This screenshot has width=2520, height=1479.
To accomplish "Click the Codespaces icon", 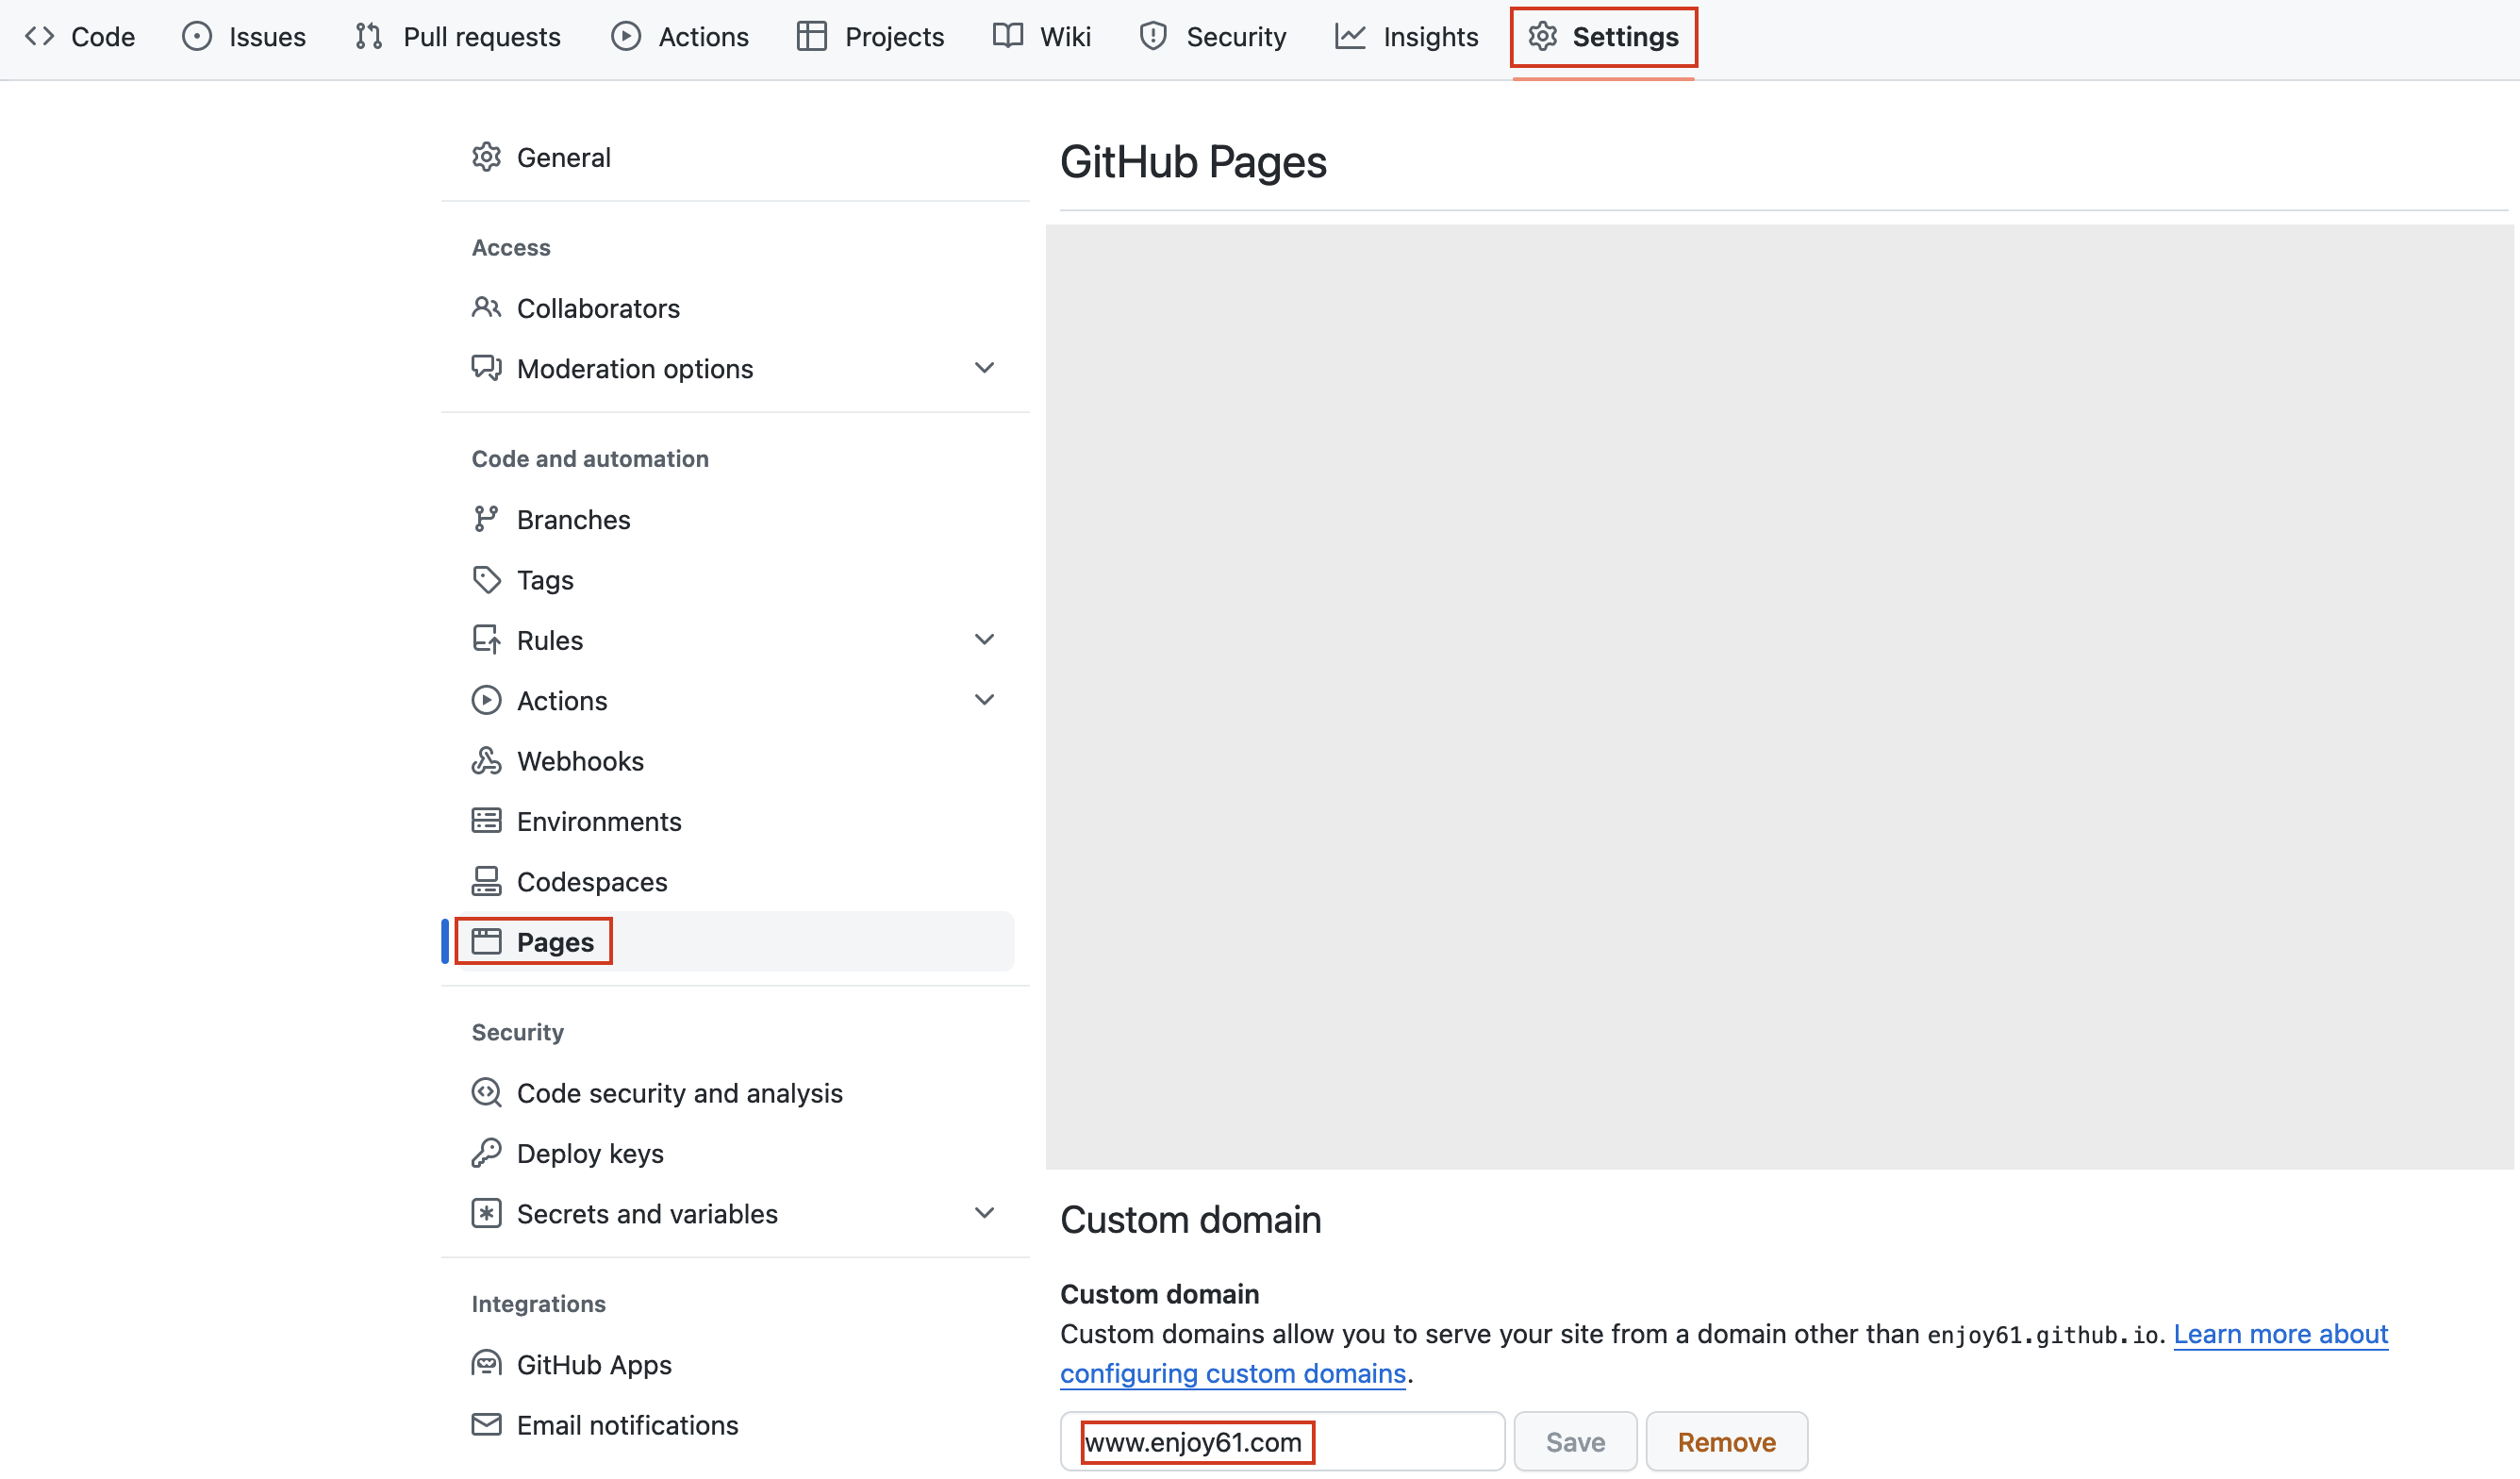I will point(487,881).
